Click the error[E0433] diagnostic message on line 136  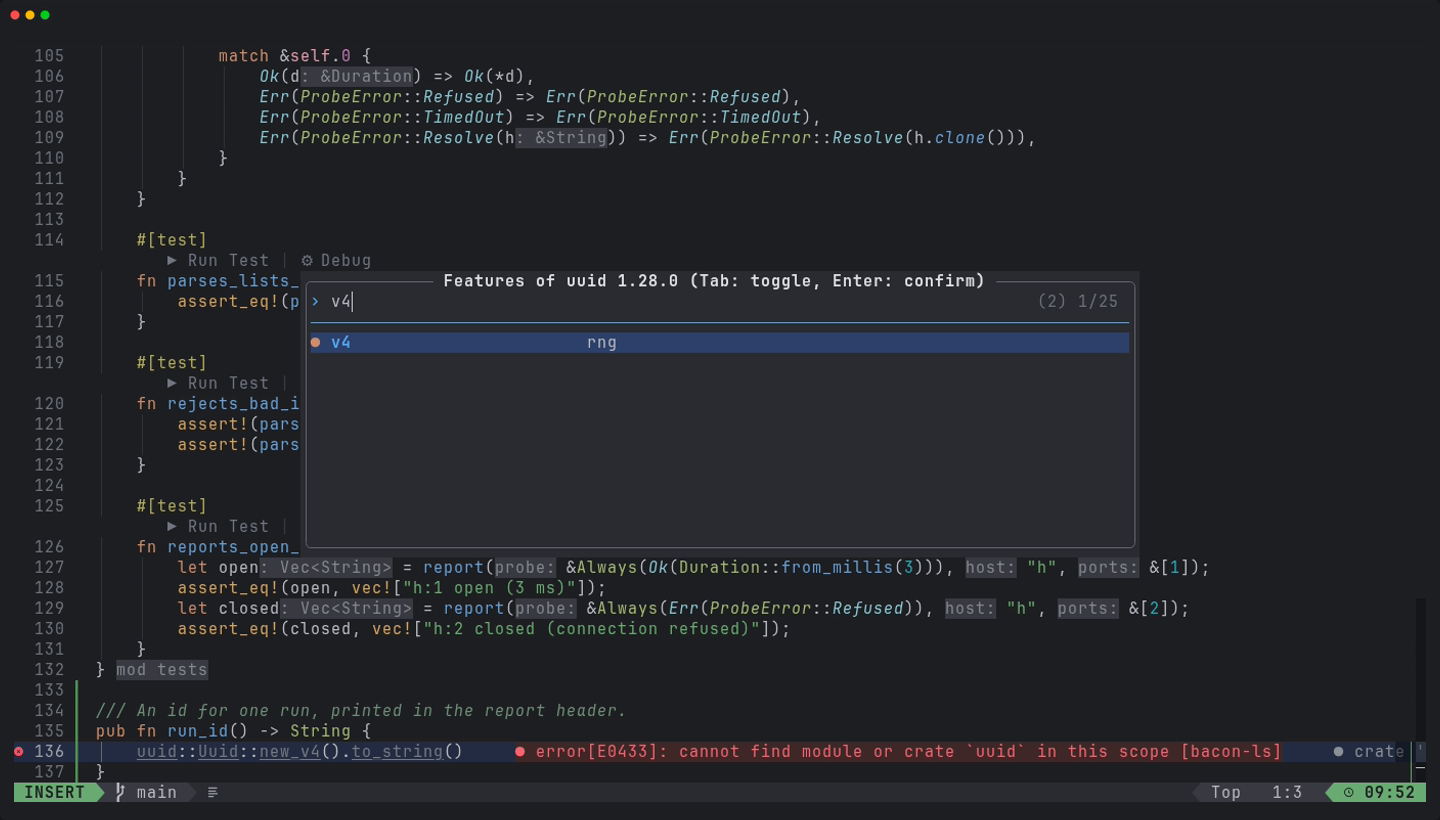pyautogui.click(x=908, y=751)
